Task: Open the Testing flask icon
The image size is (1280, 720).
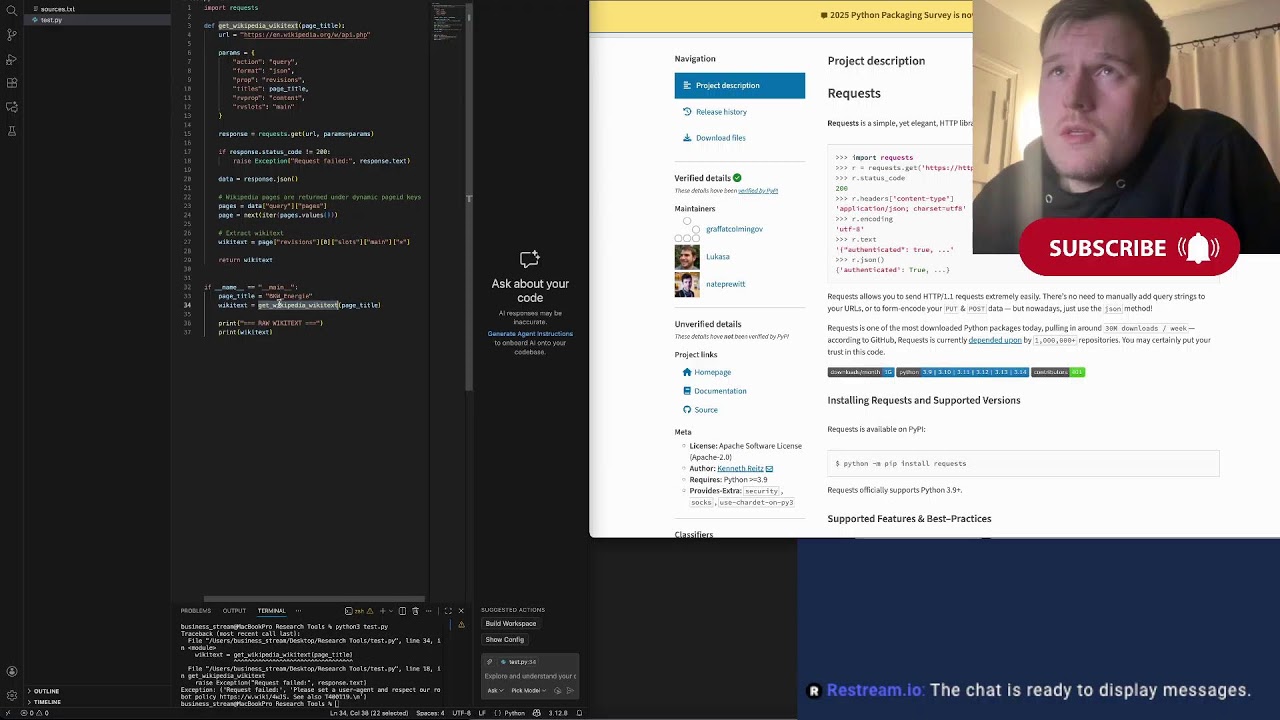Action: [12, 131]
